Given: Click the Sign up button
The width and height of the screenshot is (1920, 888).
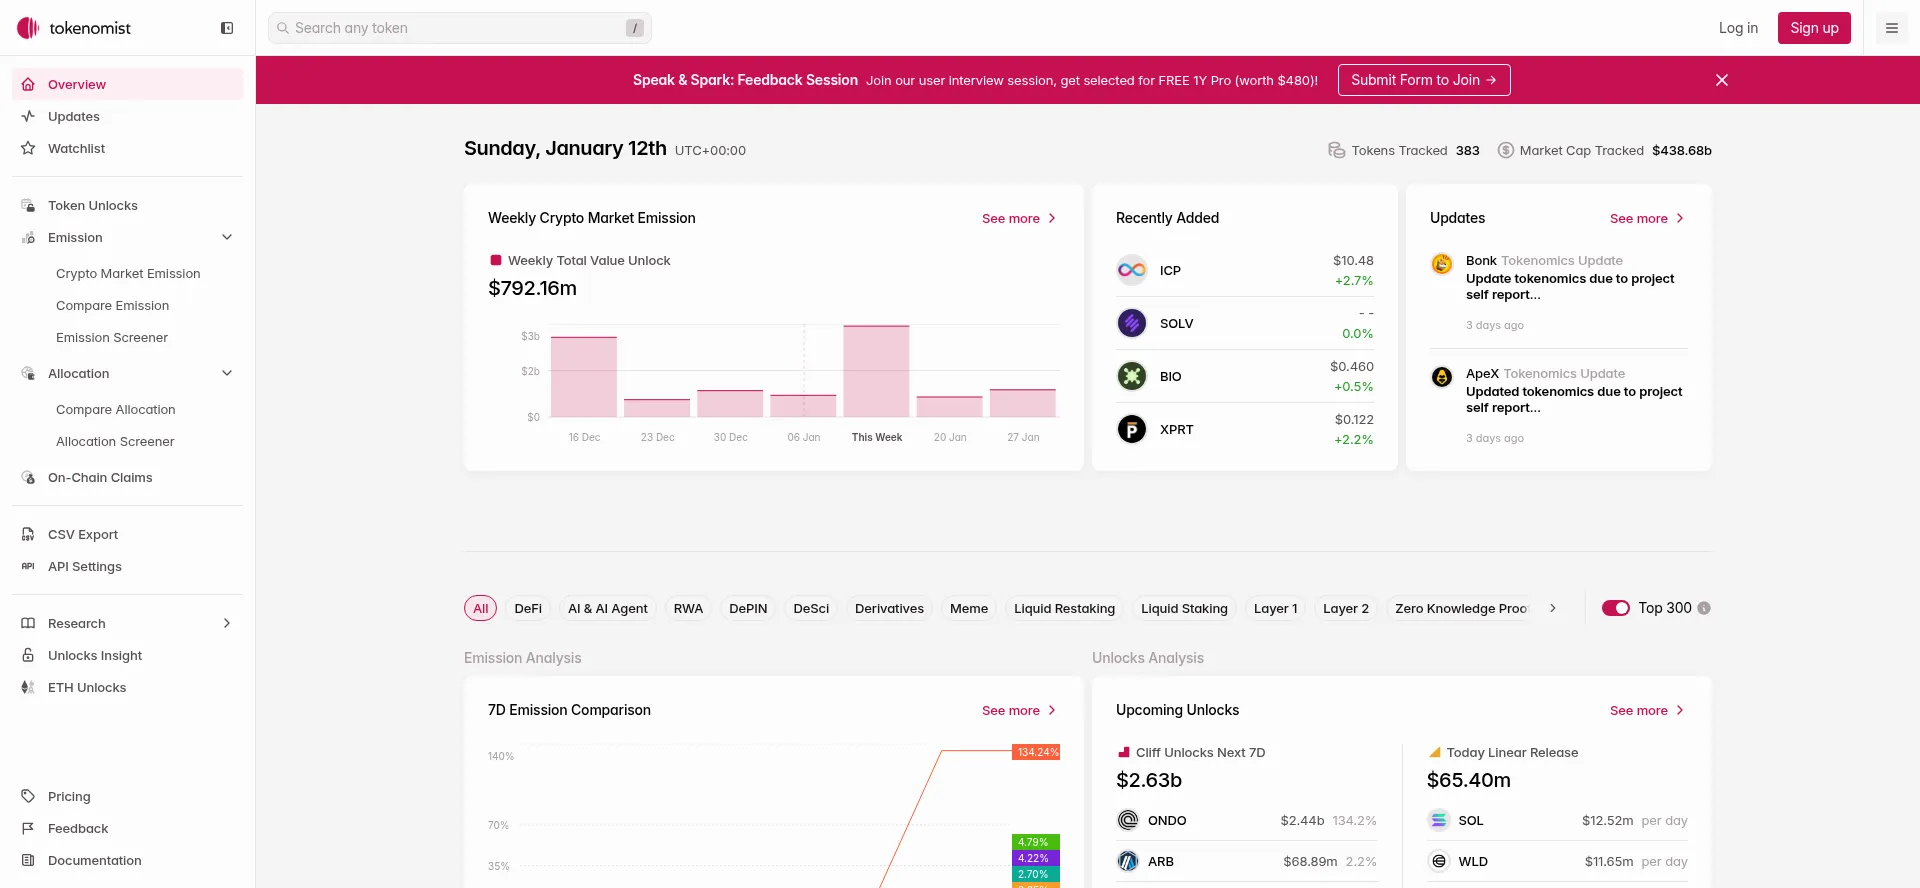Looking at the screenshot, I should pyautogui.click(x=1814, y=28).
